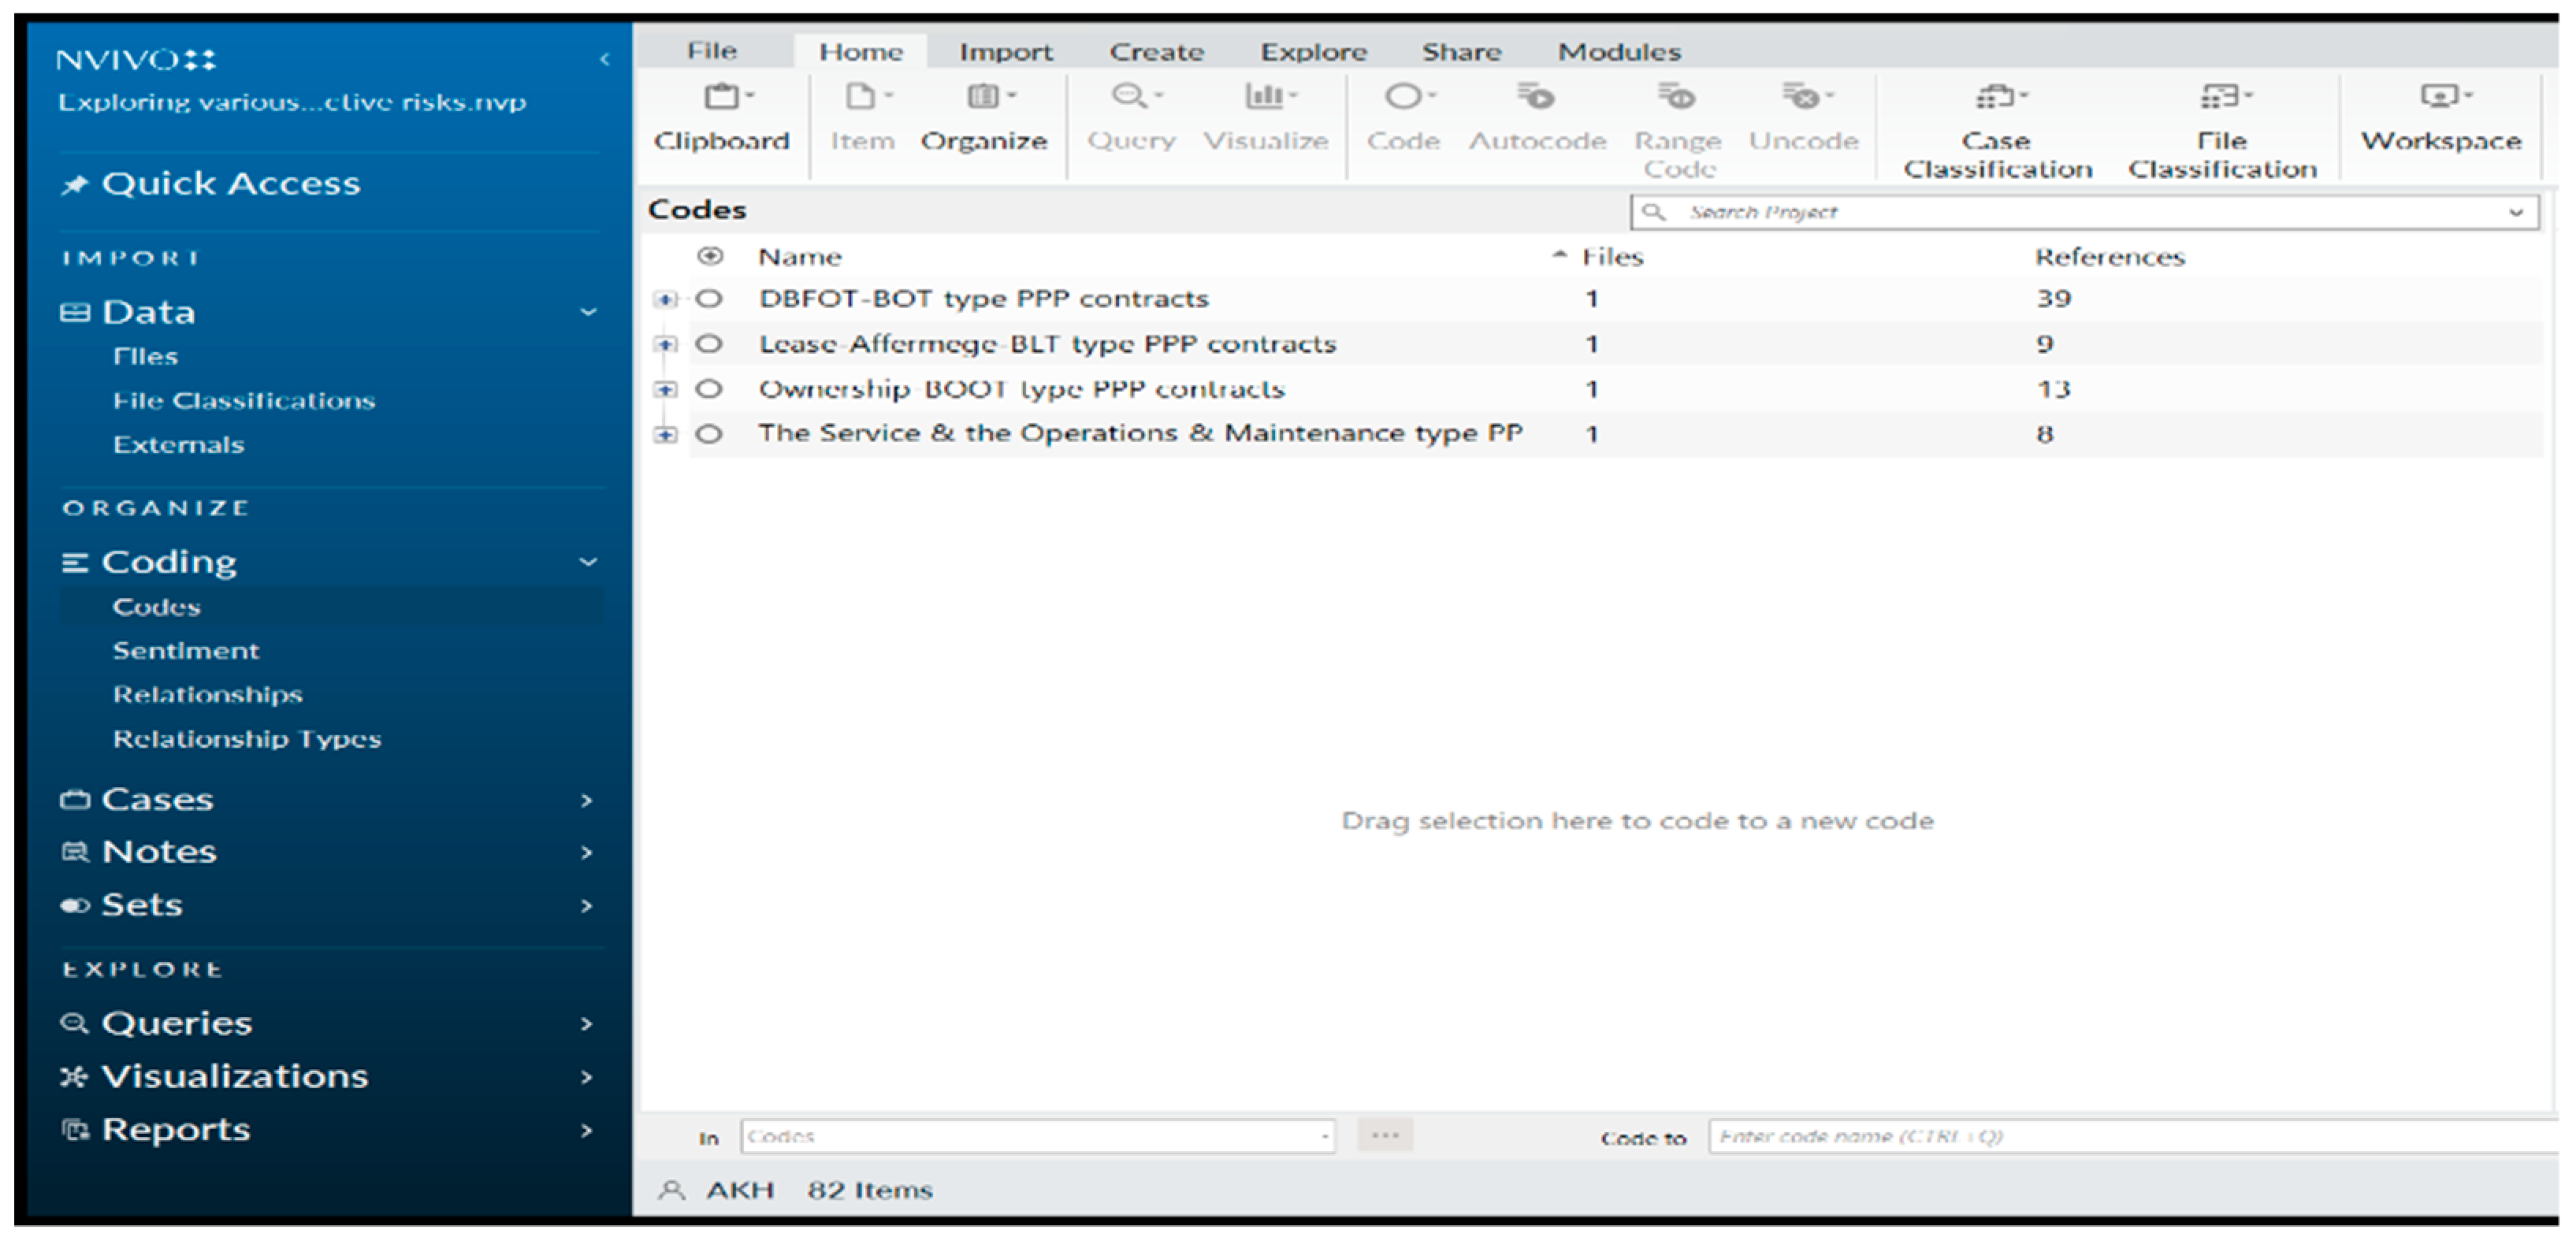Sort codes by References column header

2110,257
